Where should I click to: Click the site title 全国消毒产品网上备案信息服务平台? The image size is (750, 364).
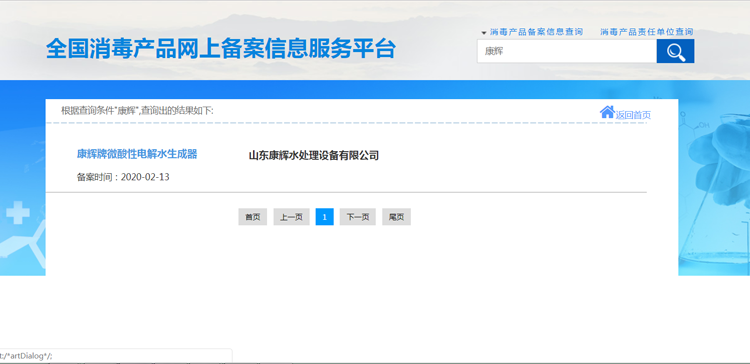point(221,48)
